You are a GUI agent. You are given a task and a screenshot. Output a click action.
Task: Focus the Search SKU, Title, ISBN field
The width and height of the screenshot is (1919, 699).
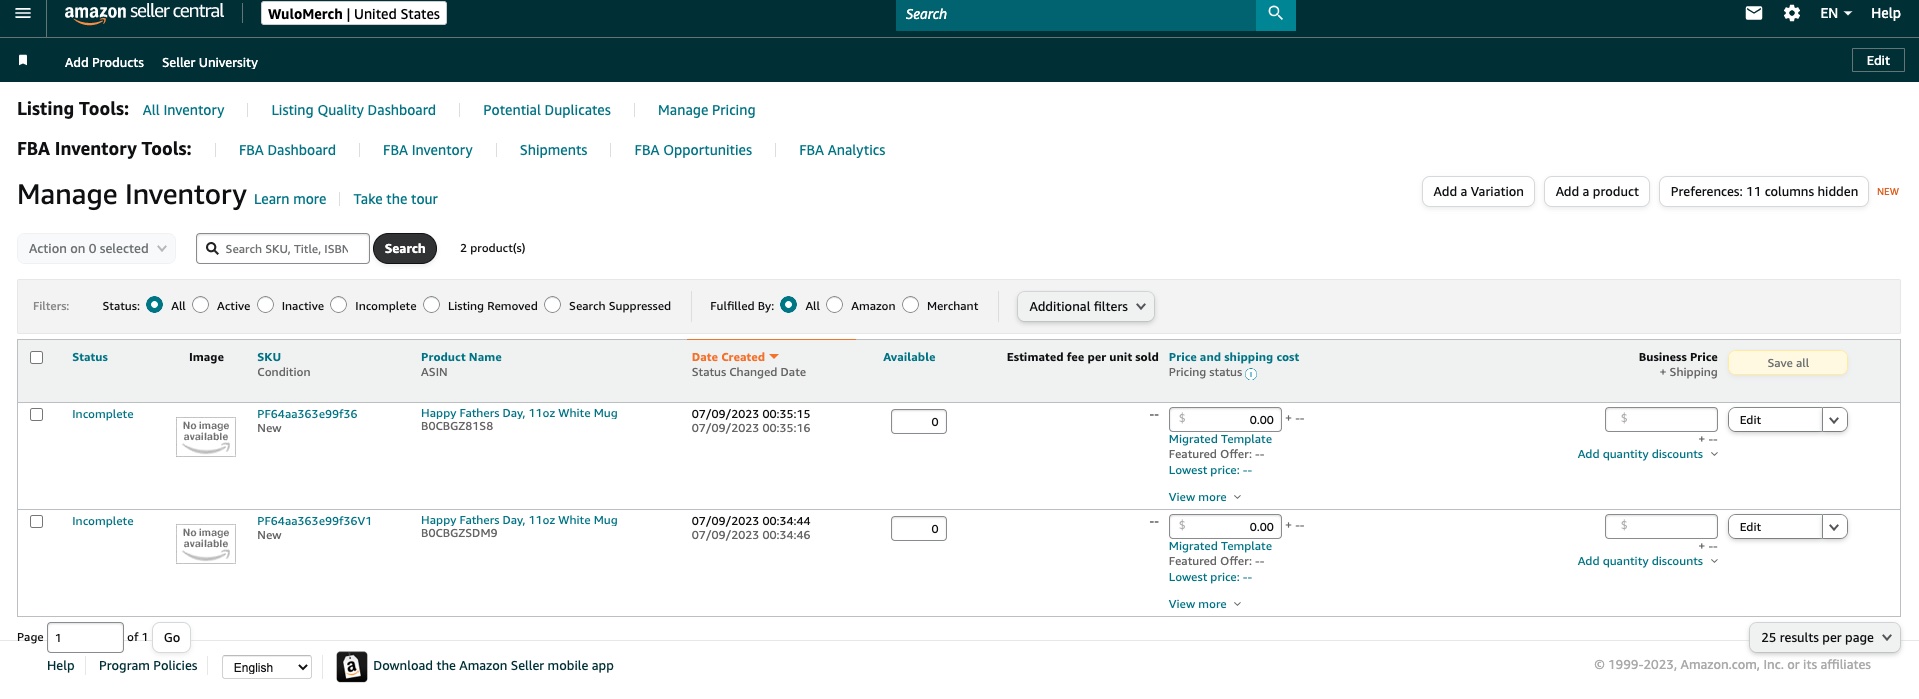click(x=283, y=248)
